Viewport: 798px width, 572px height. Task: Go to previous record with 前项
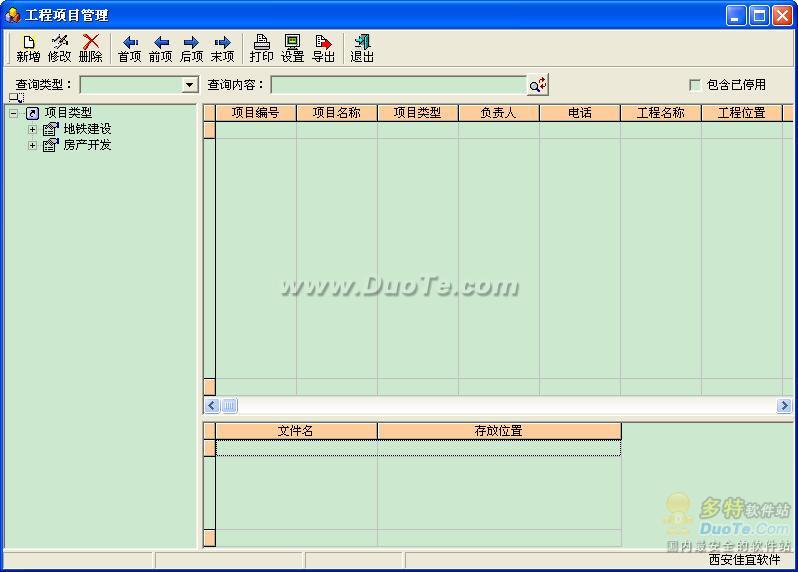click(161, 48)
